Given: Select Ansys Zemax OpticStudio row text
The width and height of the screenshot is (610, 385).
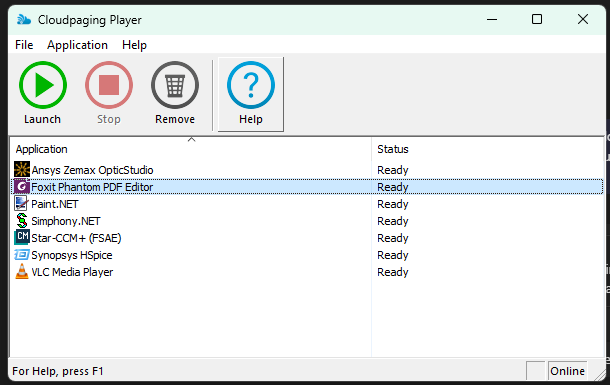Looking at the screenshot, I should coord(92,170).
